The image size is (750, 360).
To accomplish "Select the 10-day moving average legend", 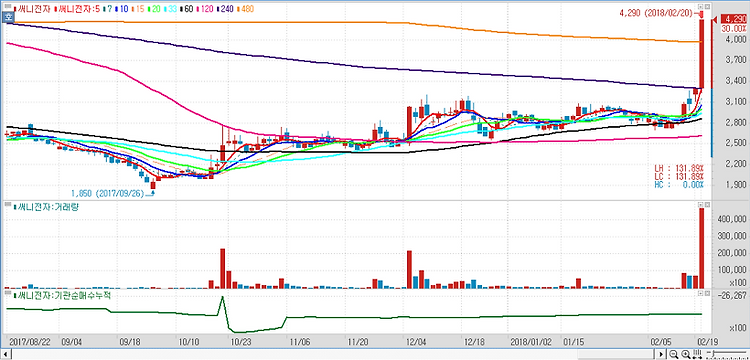I will 122,9.
